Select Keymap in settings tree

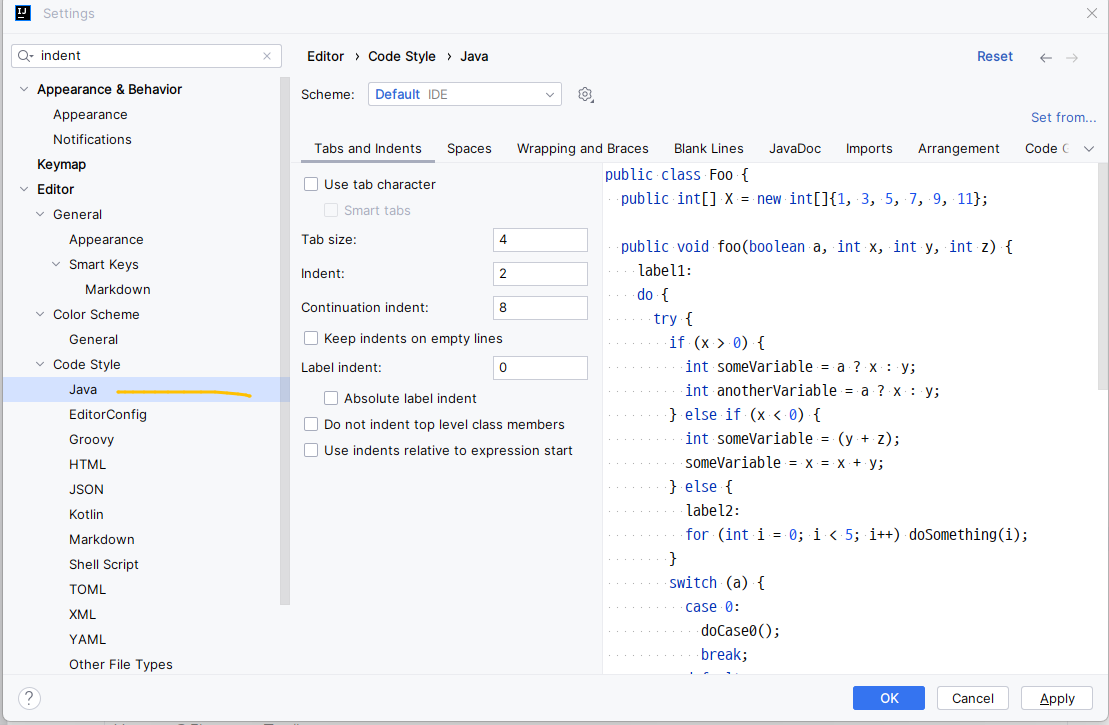pos(62,164)
